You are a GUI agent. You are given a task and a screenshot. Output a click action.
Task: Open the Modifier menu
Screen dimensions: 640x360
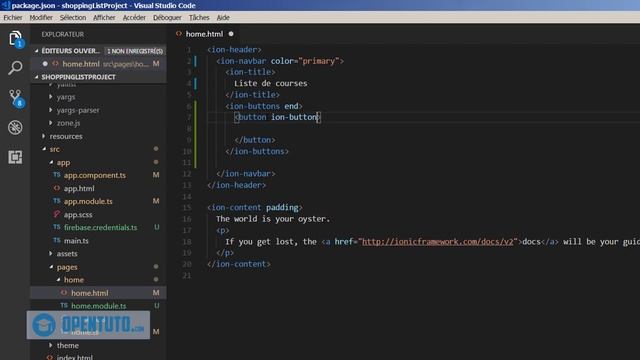tap(41, 18)
